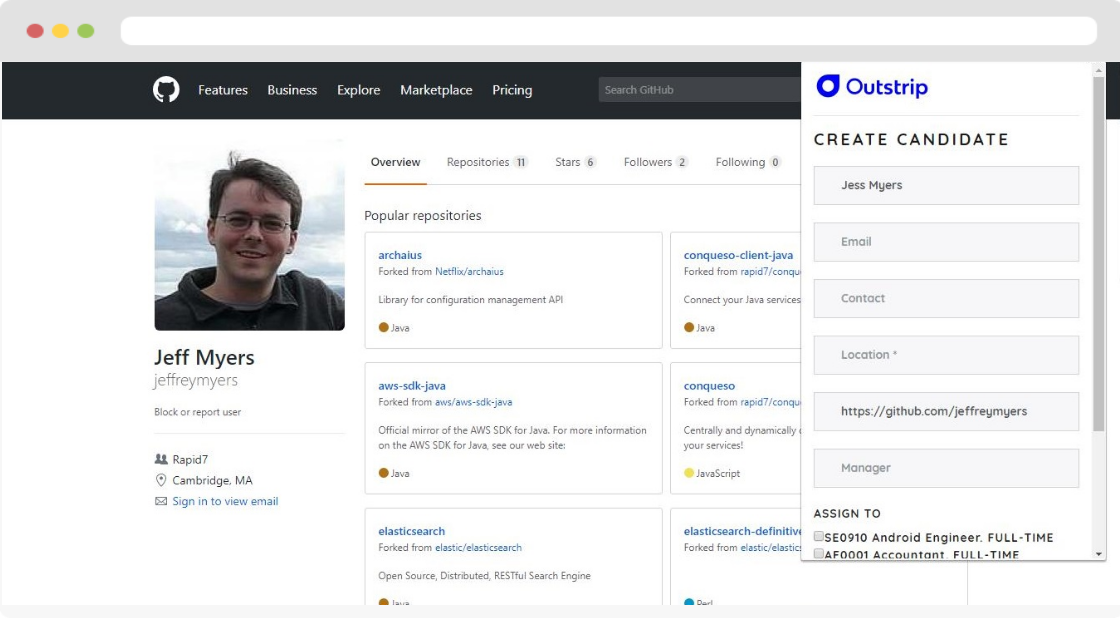Click the location pin icon beside Cambridge, MA
The image size is (1120, 630).
(x=161, y=480)
